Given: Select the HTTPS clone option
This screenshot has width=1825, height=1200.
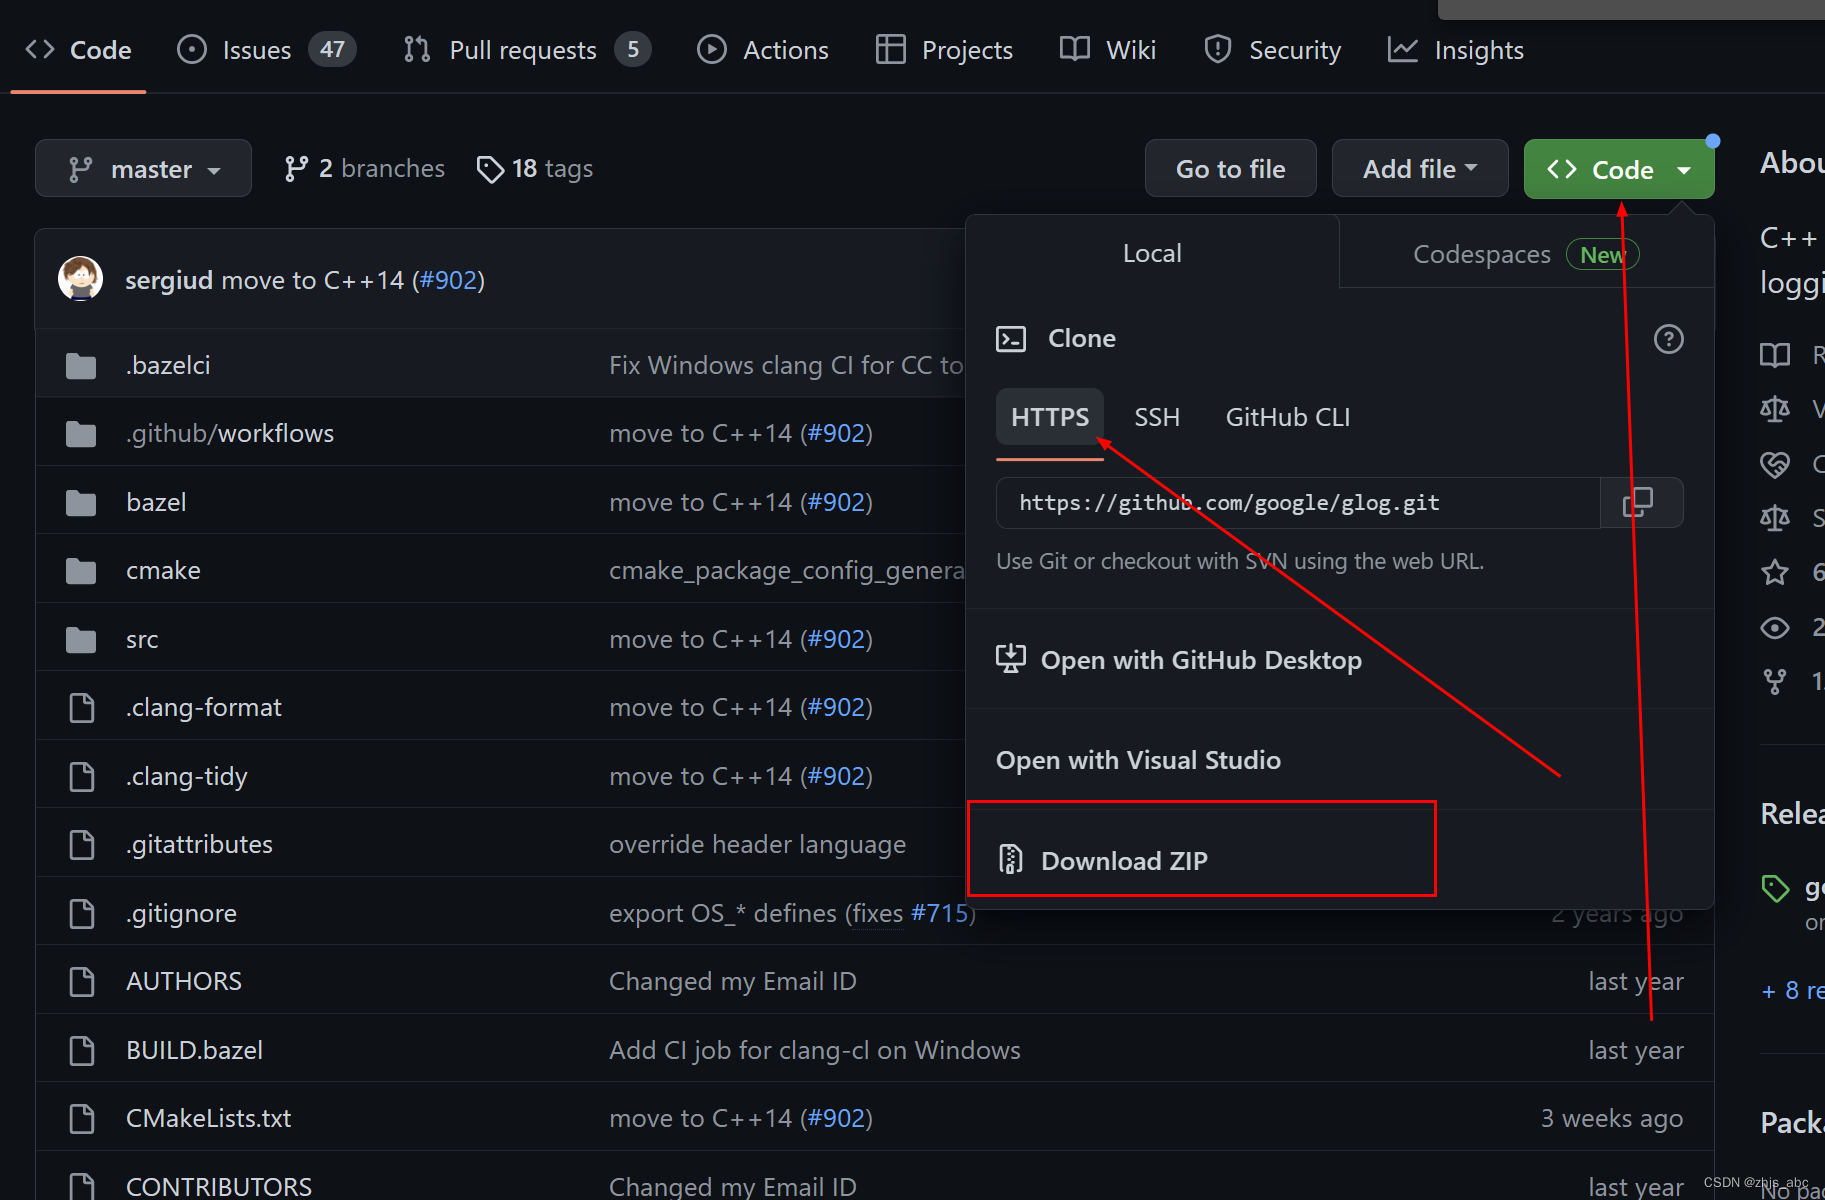Looking at the screenshot, I should pos(1050,417).
